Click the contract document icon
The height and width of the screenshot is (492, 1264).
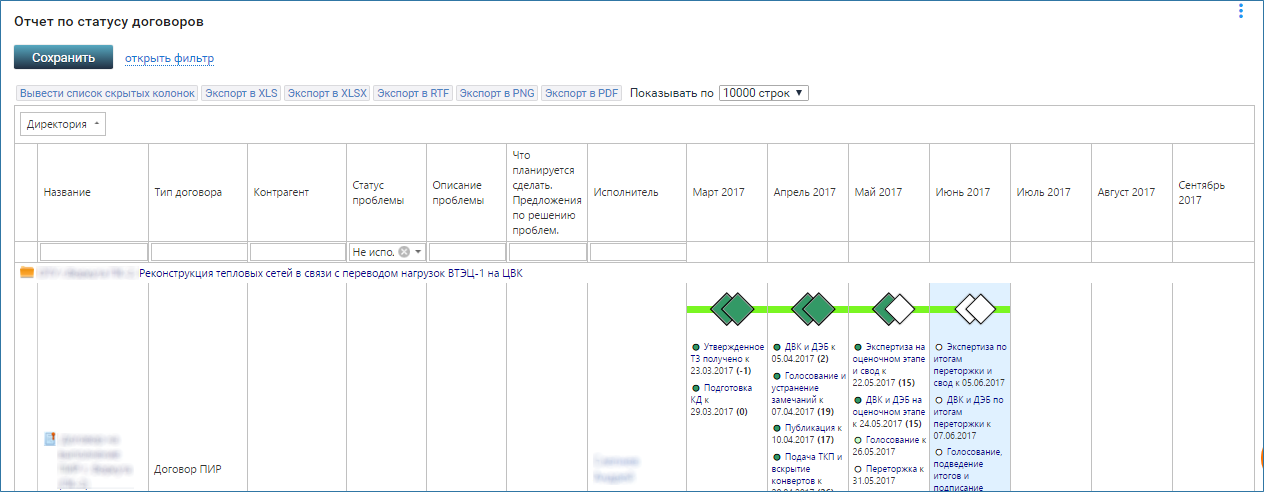(x=49, y=439)
